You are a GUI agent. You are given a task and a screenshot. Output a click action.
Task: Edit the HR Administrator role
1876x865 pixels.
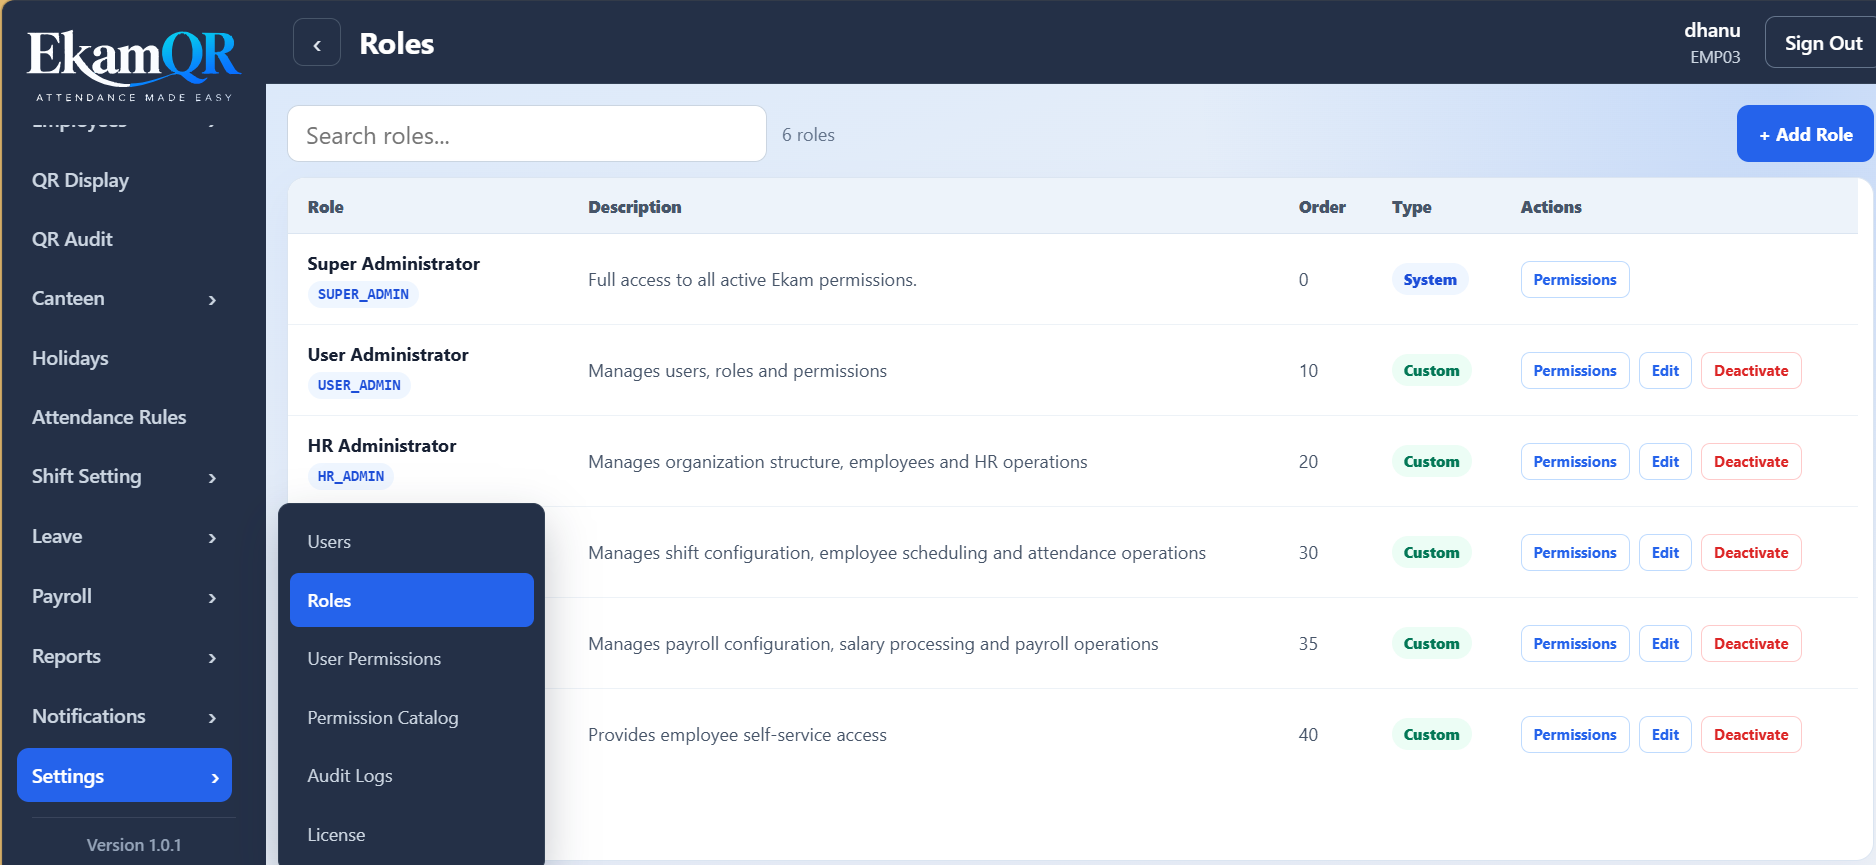tap(1665, 462)
